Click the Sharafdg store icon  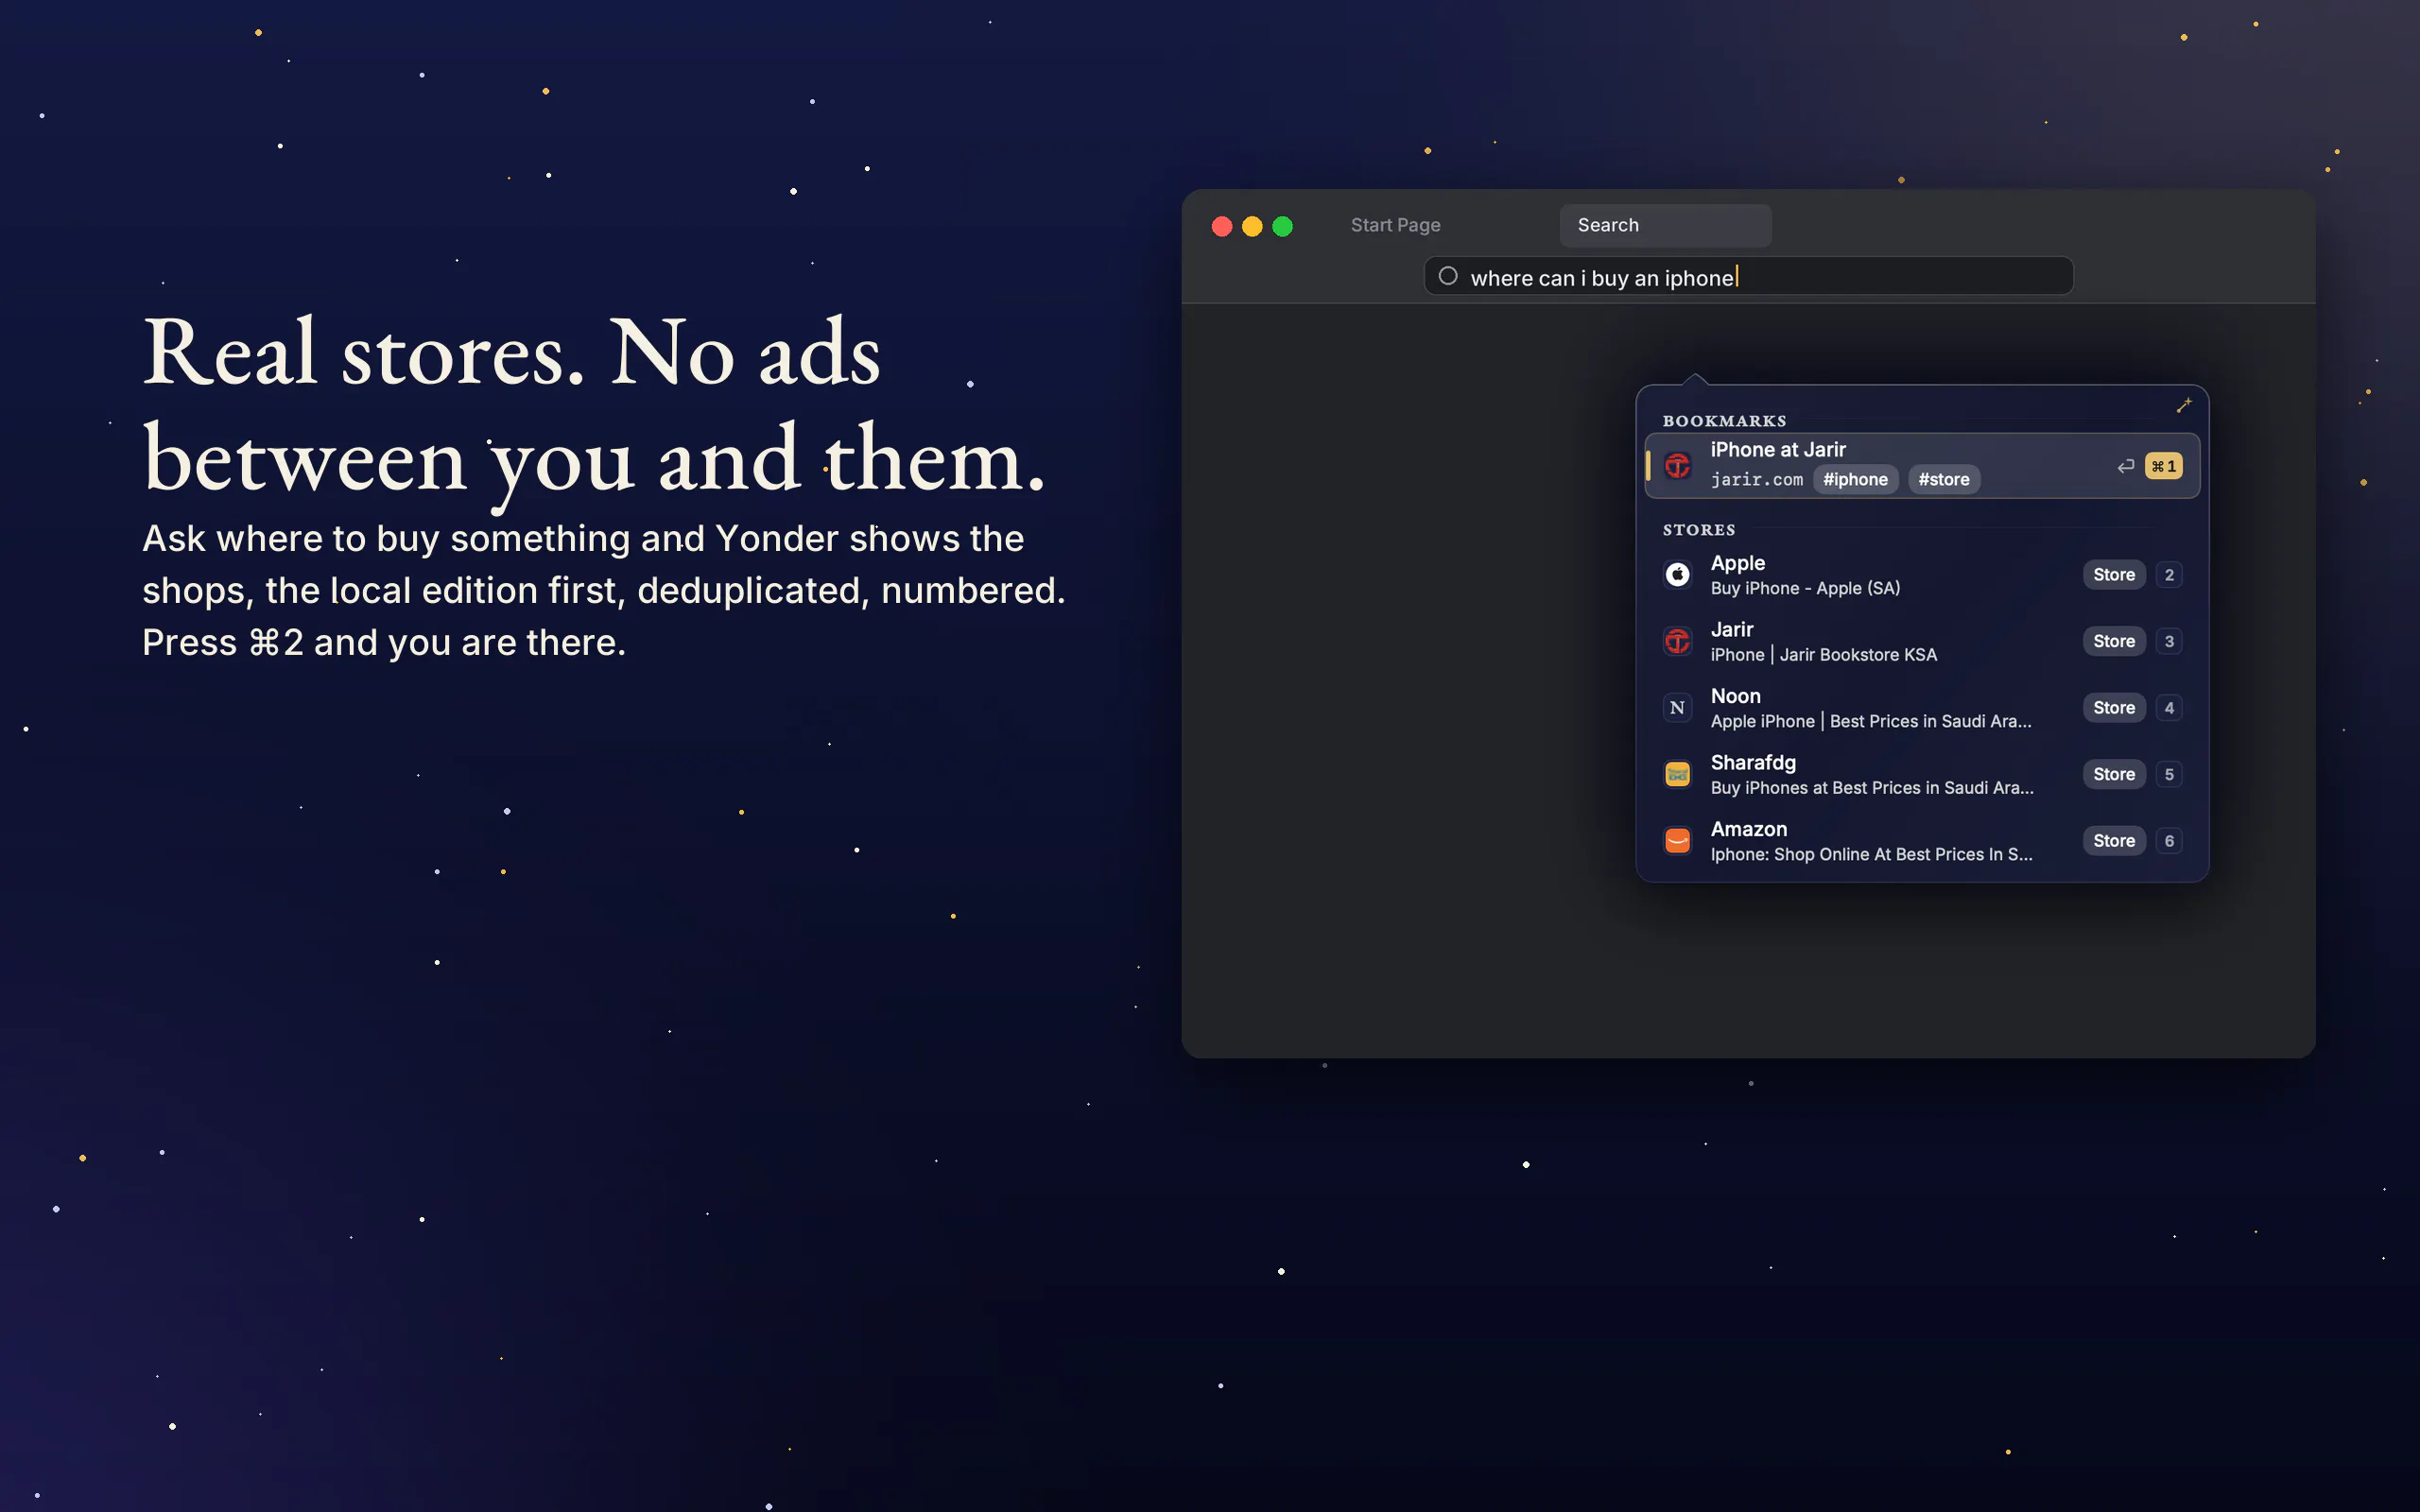point(1677,774)
